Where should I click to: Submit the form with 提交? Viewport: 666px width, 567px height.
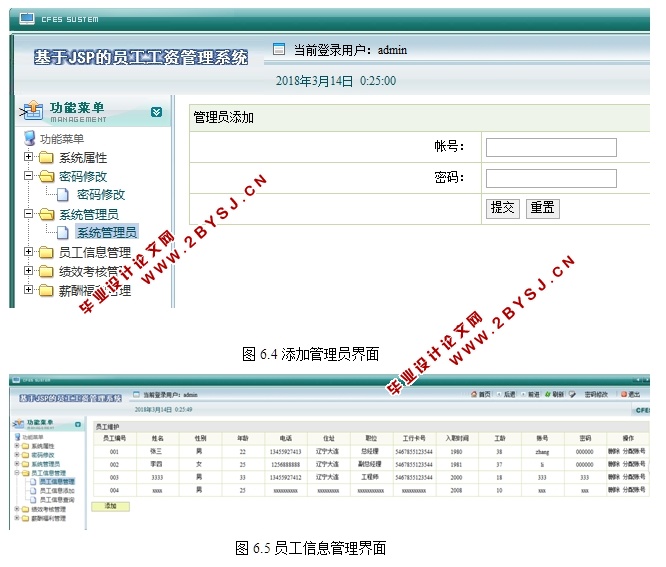pos(502,209)
